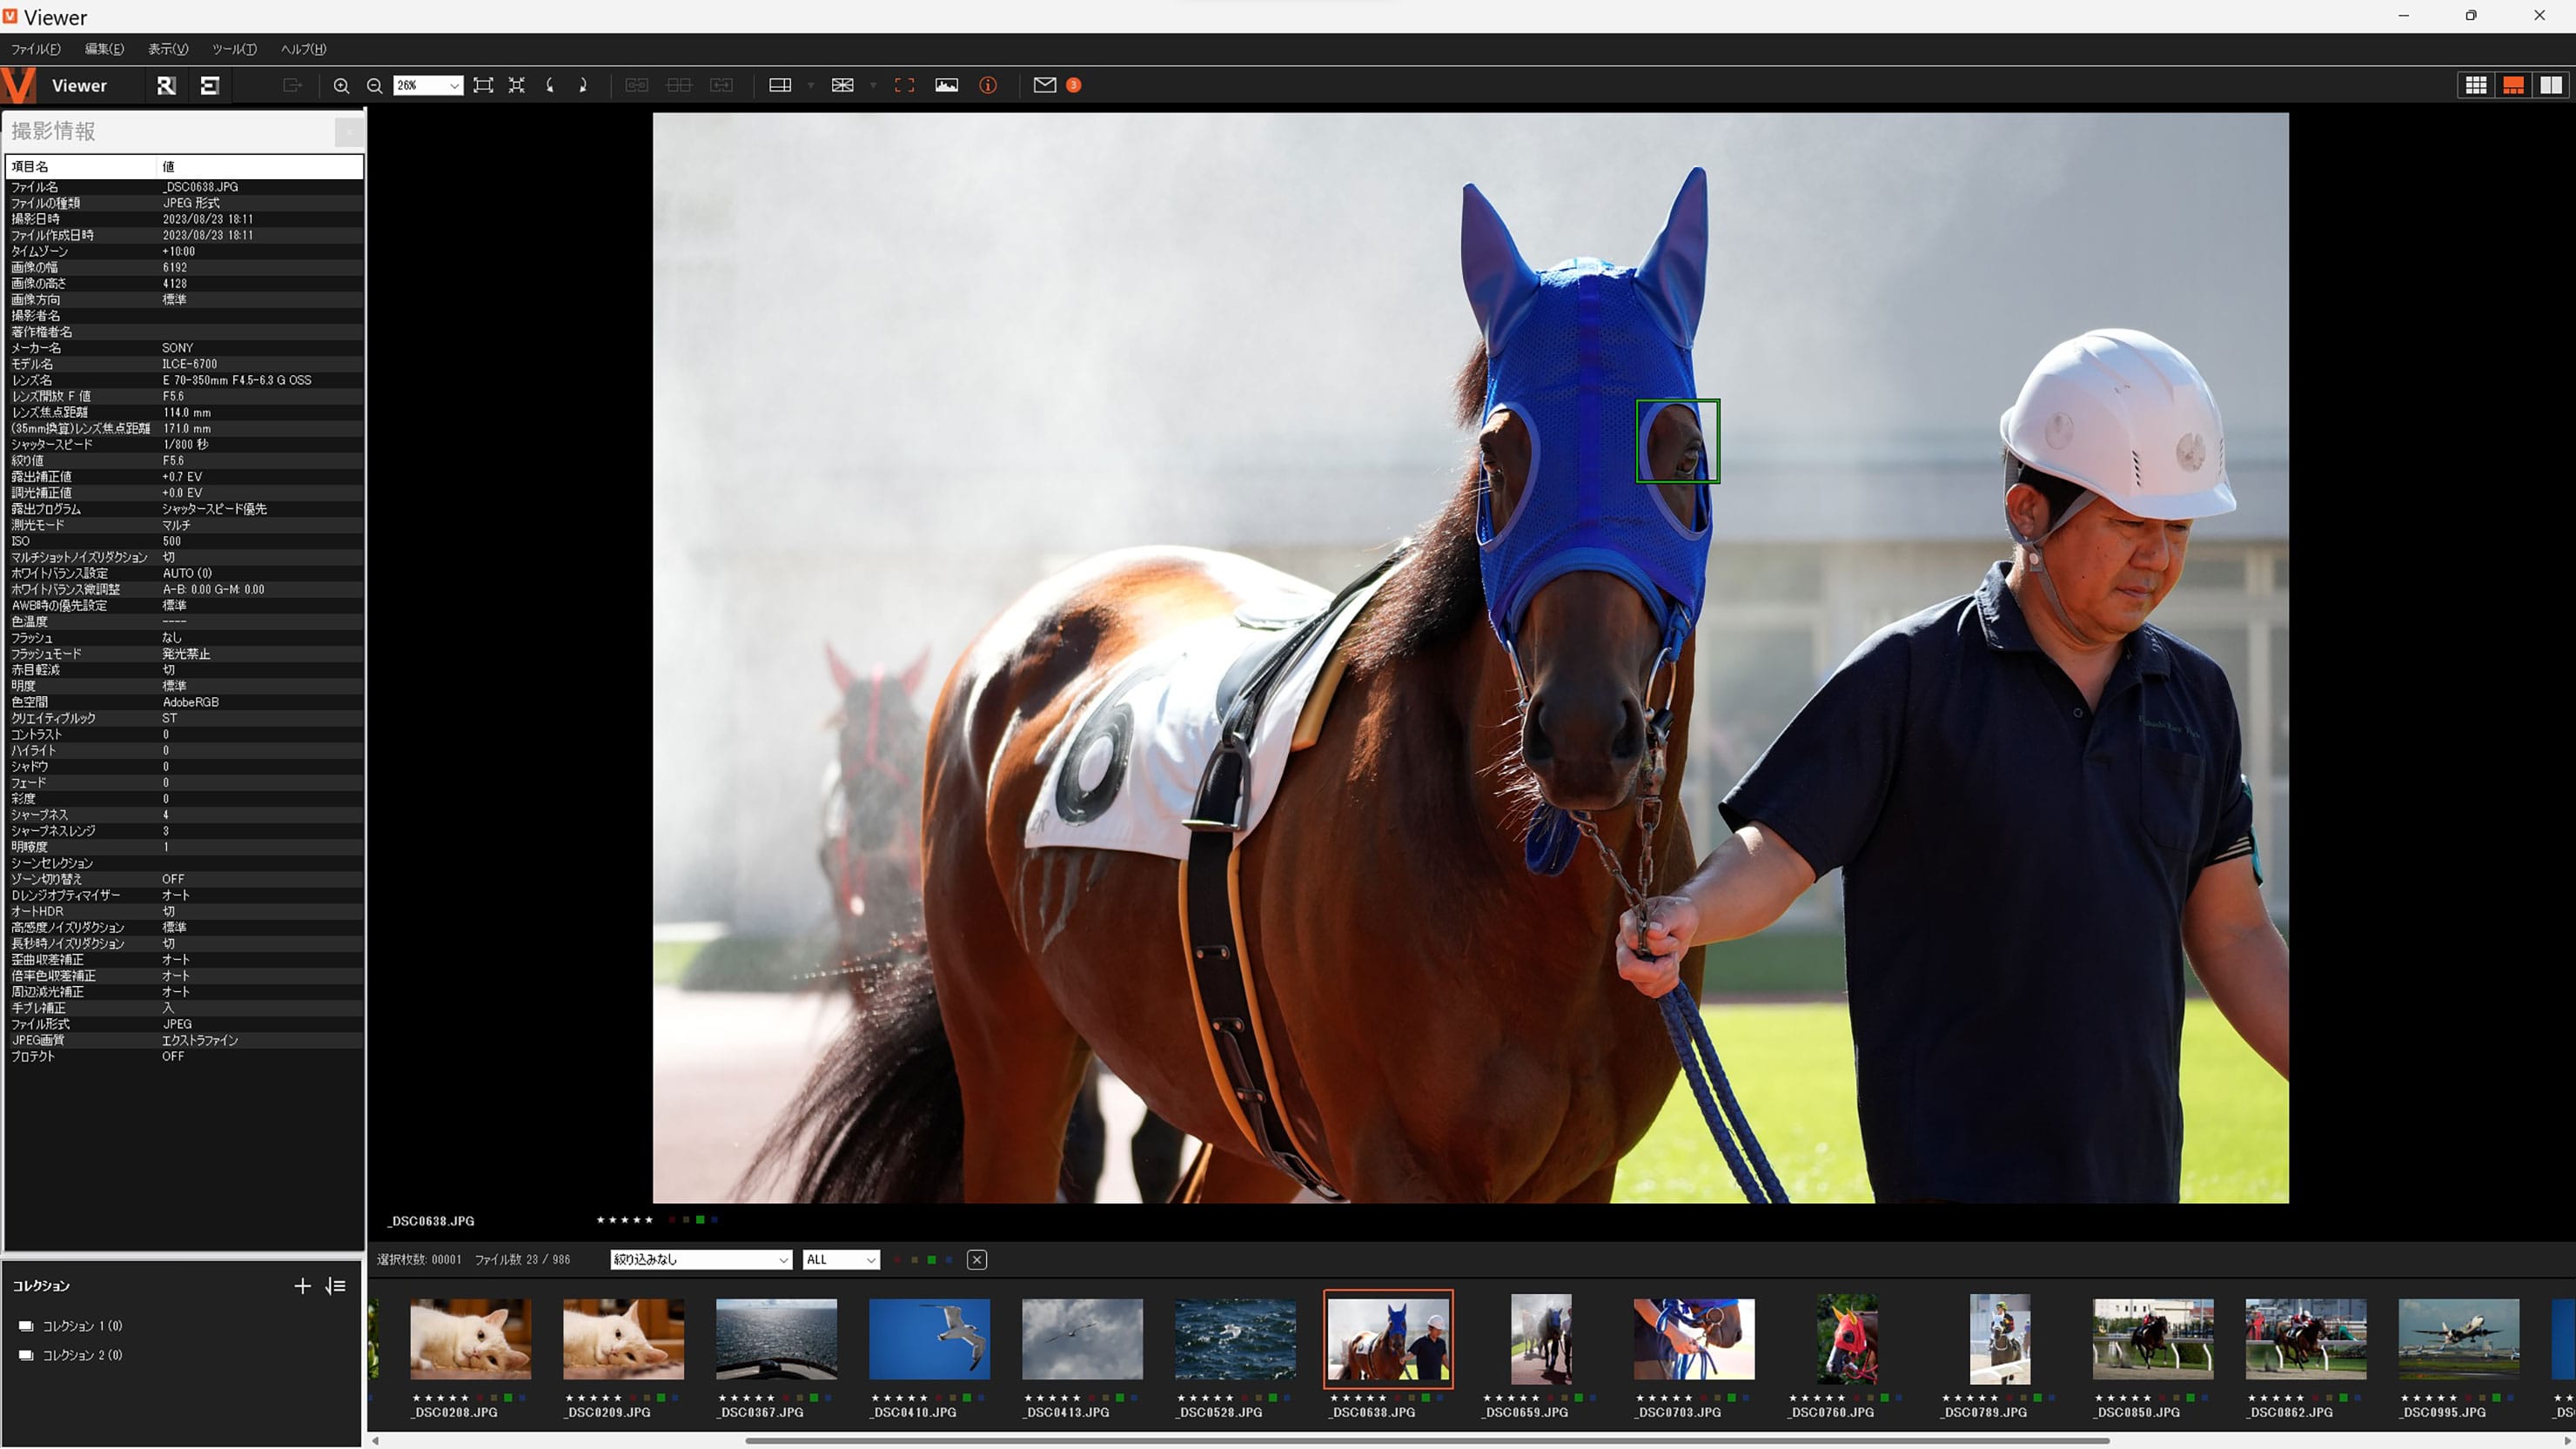This screenshot has width=2576, height=1449.
Task: Select thumbnail _DSC0703.JPG
Action: [x=1694, y=1338]
